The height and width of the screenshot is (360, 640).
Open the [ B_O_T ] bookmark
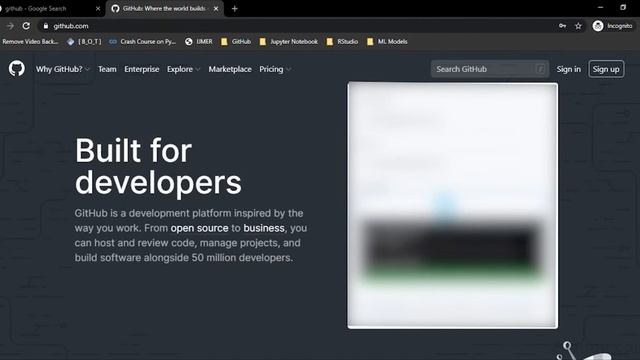point(84,41)
